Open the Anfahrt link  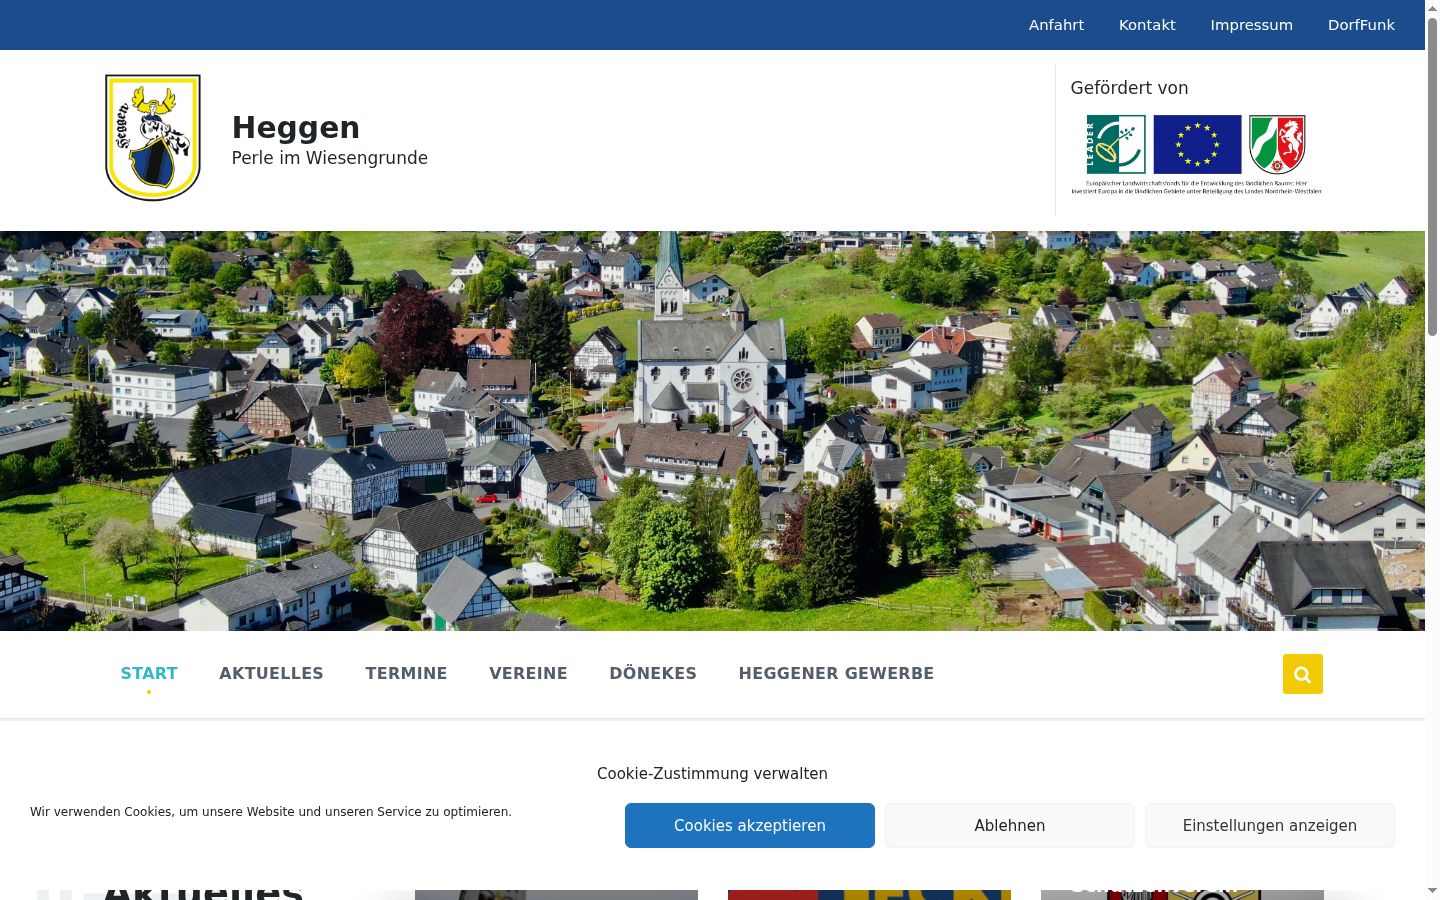pos(1056,25)
